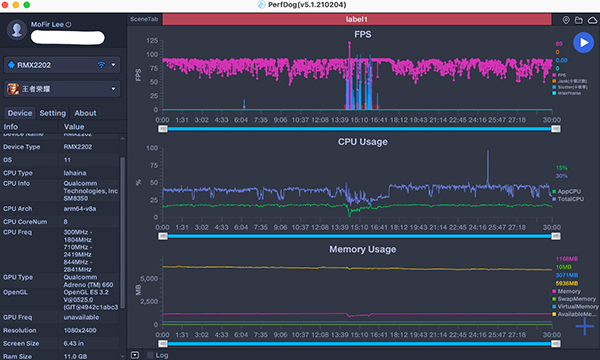This screenshot has height=360, width=600.
Task: Select the Screen Size value 6.43 in
Action: click(73, 343)
